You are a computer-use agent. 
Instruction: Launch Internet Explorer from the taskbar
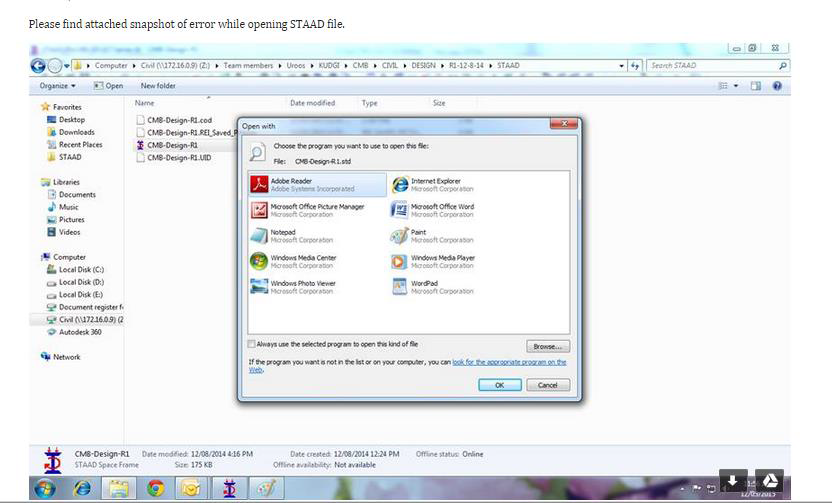(82, 488)
